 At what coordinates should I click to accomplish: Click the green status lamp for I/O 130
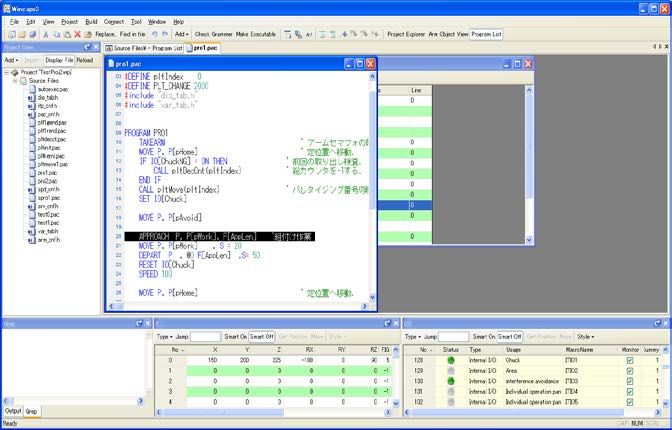pyautogui.click(x=450, y=381)
